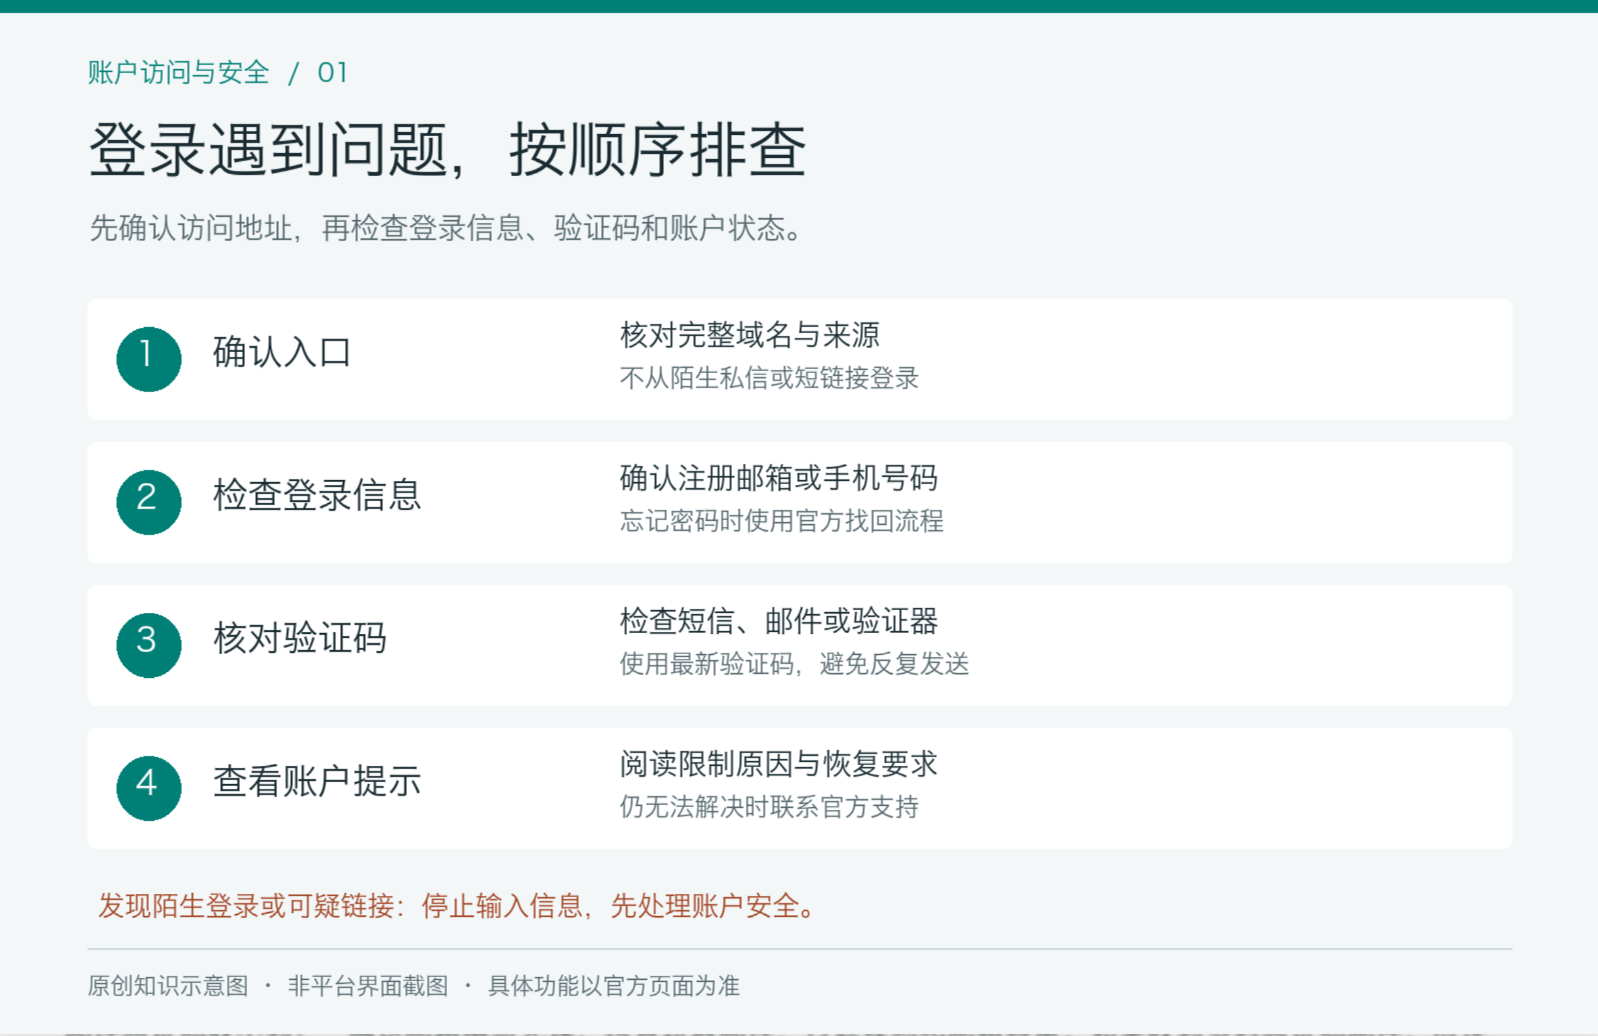Open the 检查登录信息 step title
Screen dimensions: 1598x1036
(317, 496)
